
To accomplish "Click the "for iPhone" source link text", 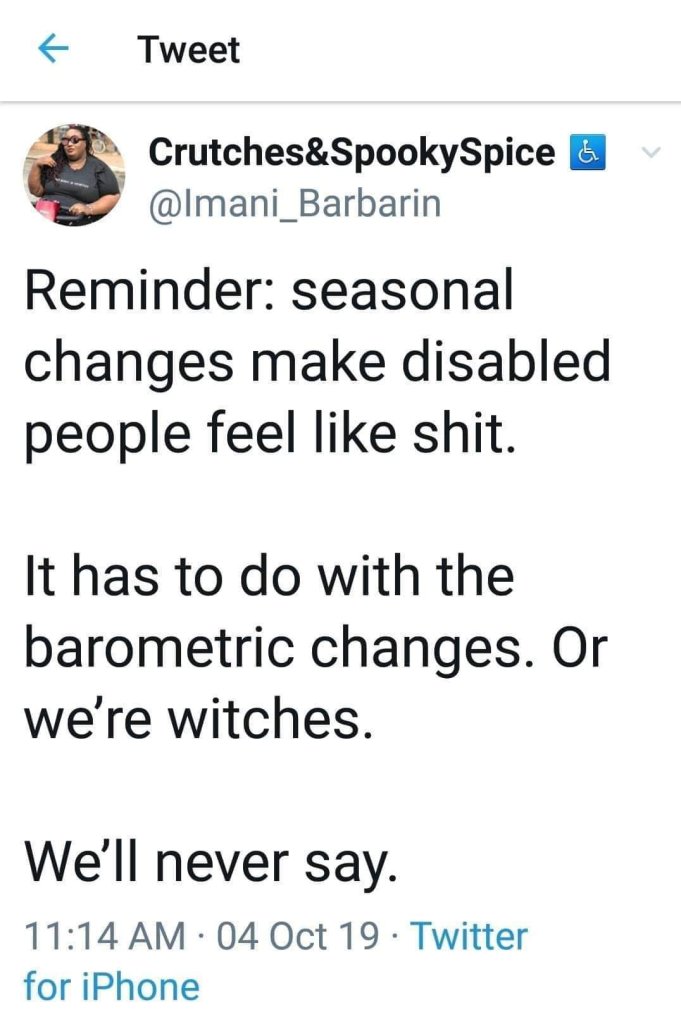I will (x=111, y=987).
